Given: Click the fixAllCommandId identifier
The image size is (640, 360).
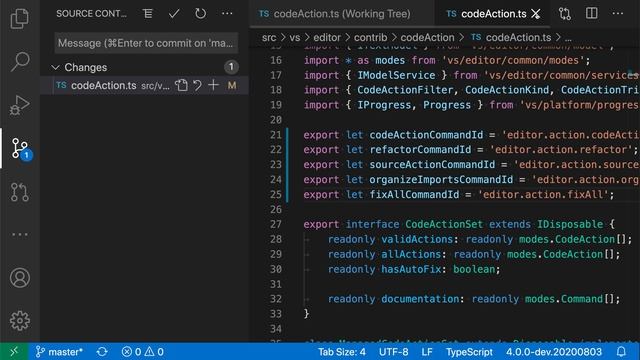Looking at the screenshot, I should click(x=414, y=194).
